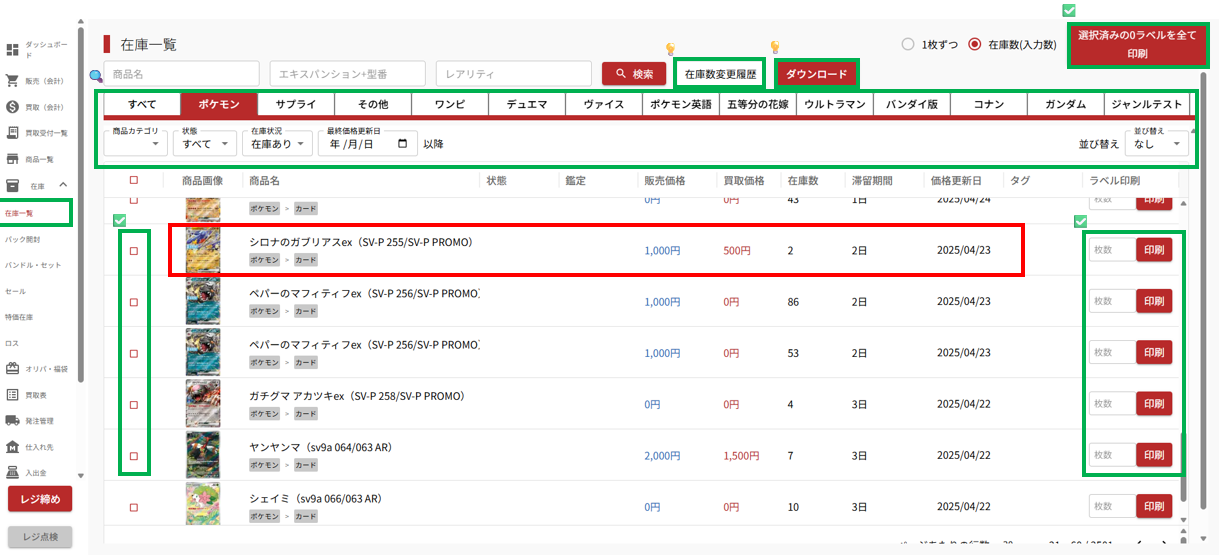Click the cart icon for 販売（会計）
Screen dimensions: 1219x556
(x=12, y=81)
